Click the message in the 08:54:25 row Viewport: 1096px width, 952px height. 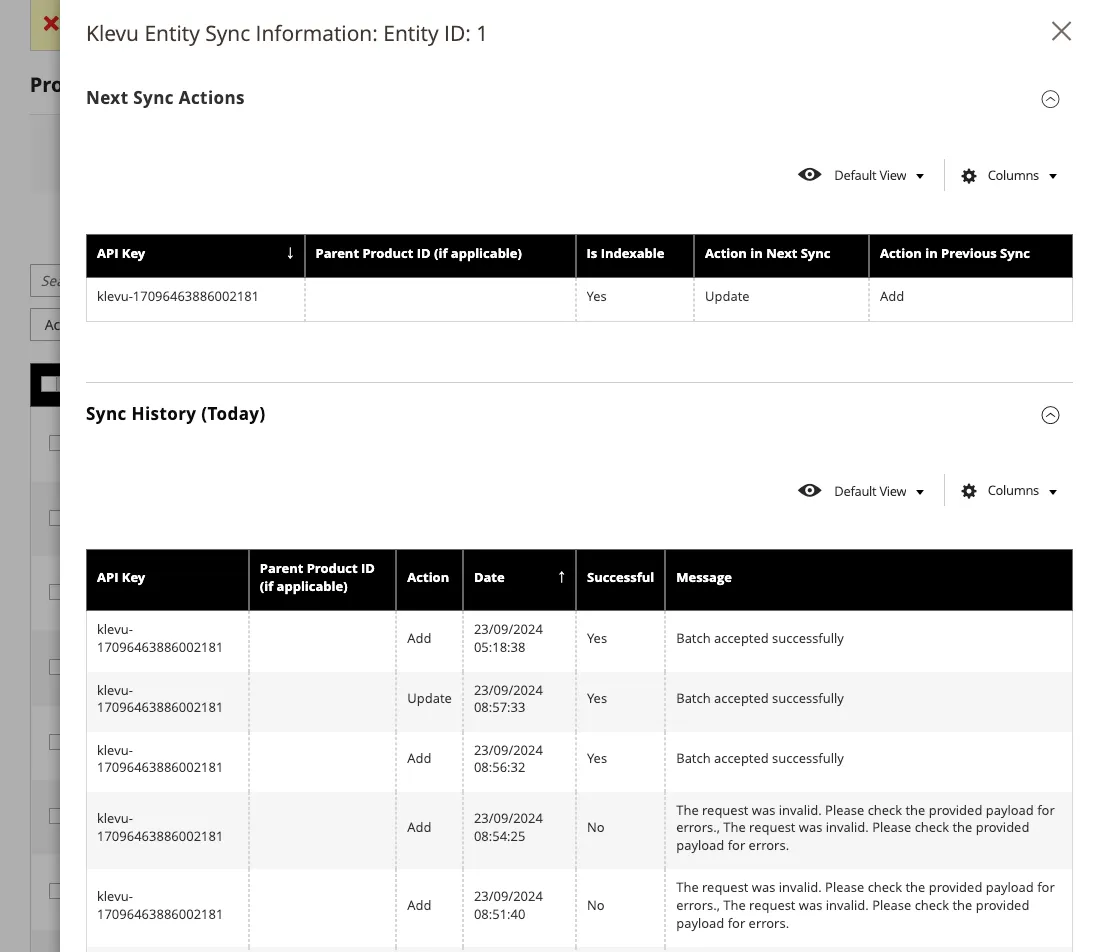(x=865, y=828)
